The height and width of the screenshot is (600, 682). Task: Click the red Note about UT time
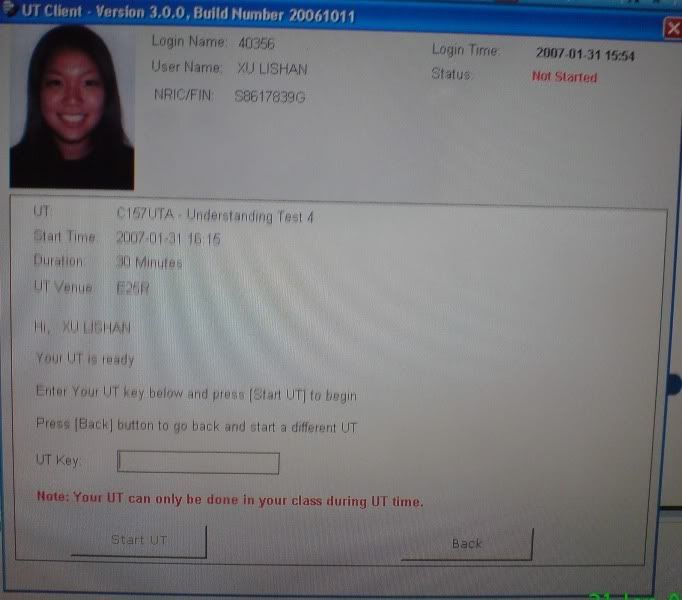pyautogui.click(x=230, y=499)
